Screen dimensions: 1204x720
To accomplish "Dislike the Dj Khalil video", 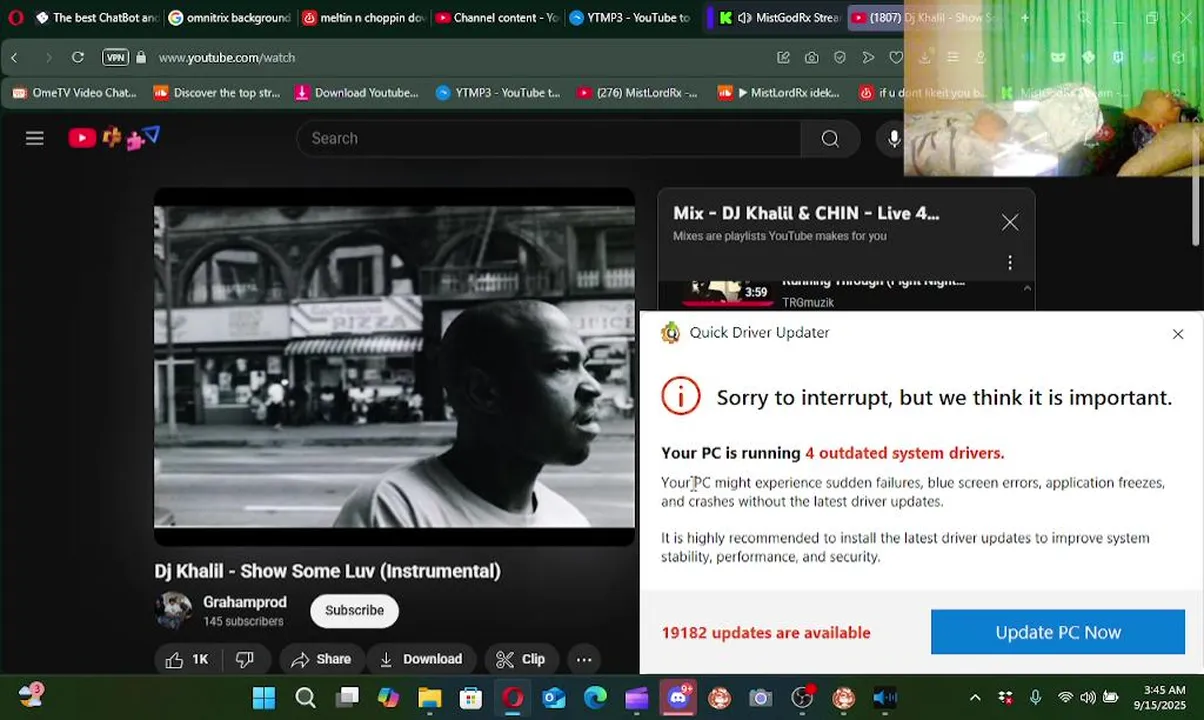I will (x=244, y=659).
